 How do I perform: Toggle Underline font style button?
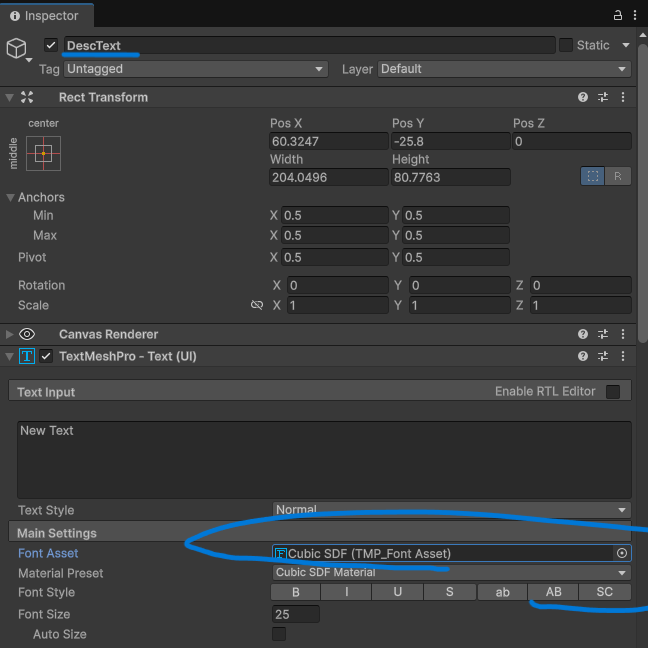[x=398, y=592]
